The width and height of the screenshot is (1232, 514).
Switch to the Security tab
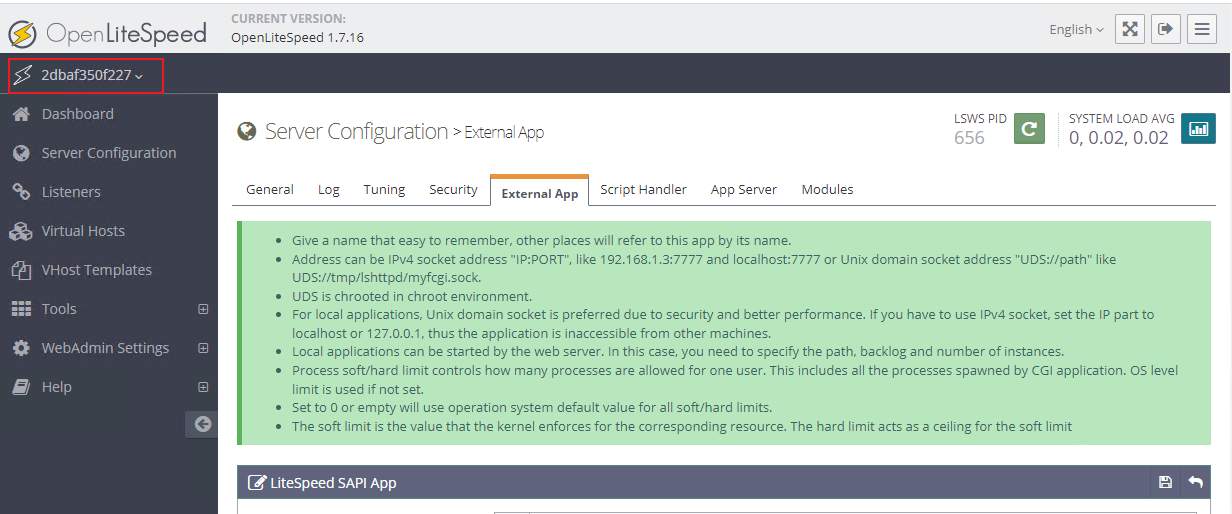pyautogui.click(x=453, y=189)
